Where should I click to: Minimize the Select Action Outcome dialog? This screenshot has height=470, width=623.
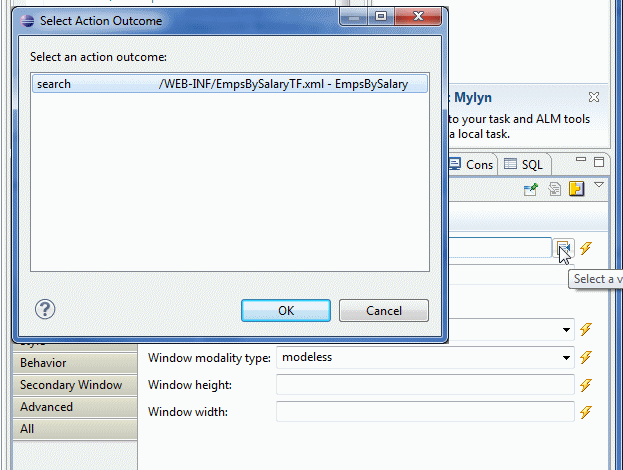pyautogui.click(x=354, y=16)
